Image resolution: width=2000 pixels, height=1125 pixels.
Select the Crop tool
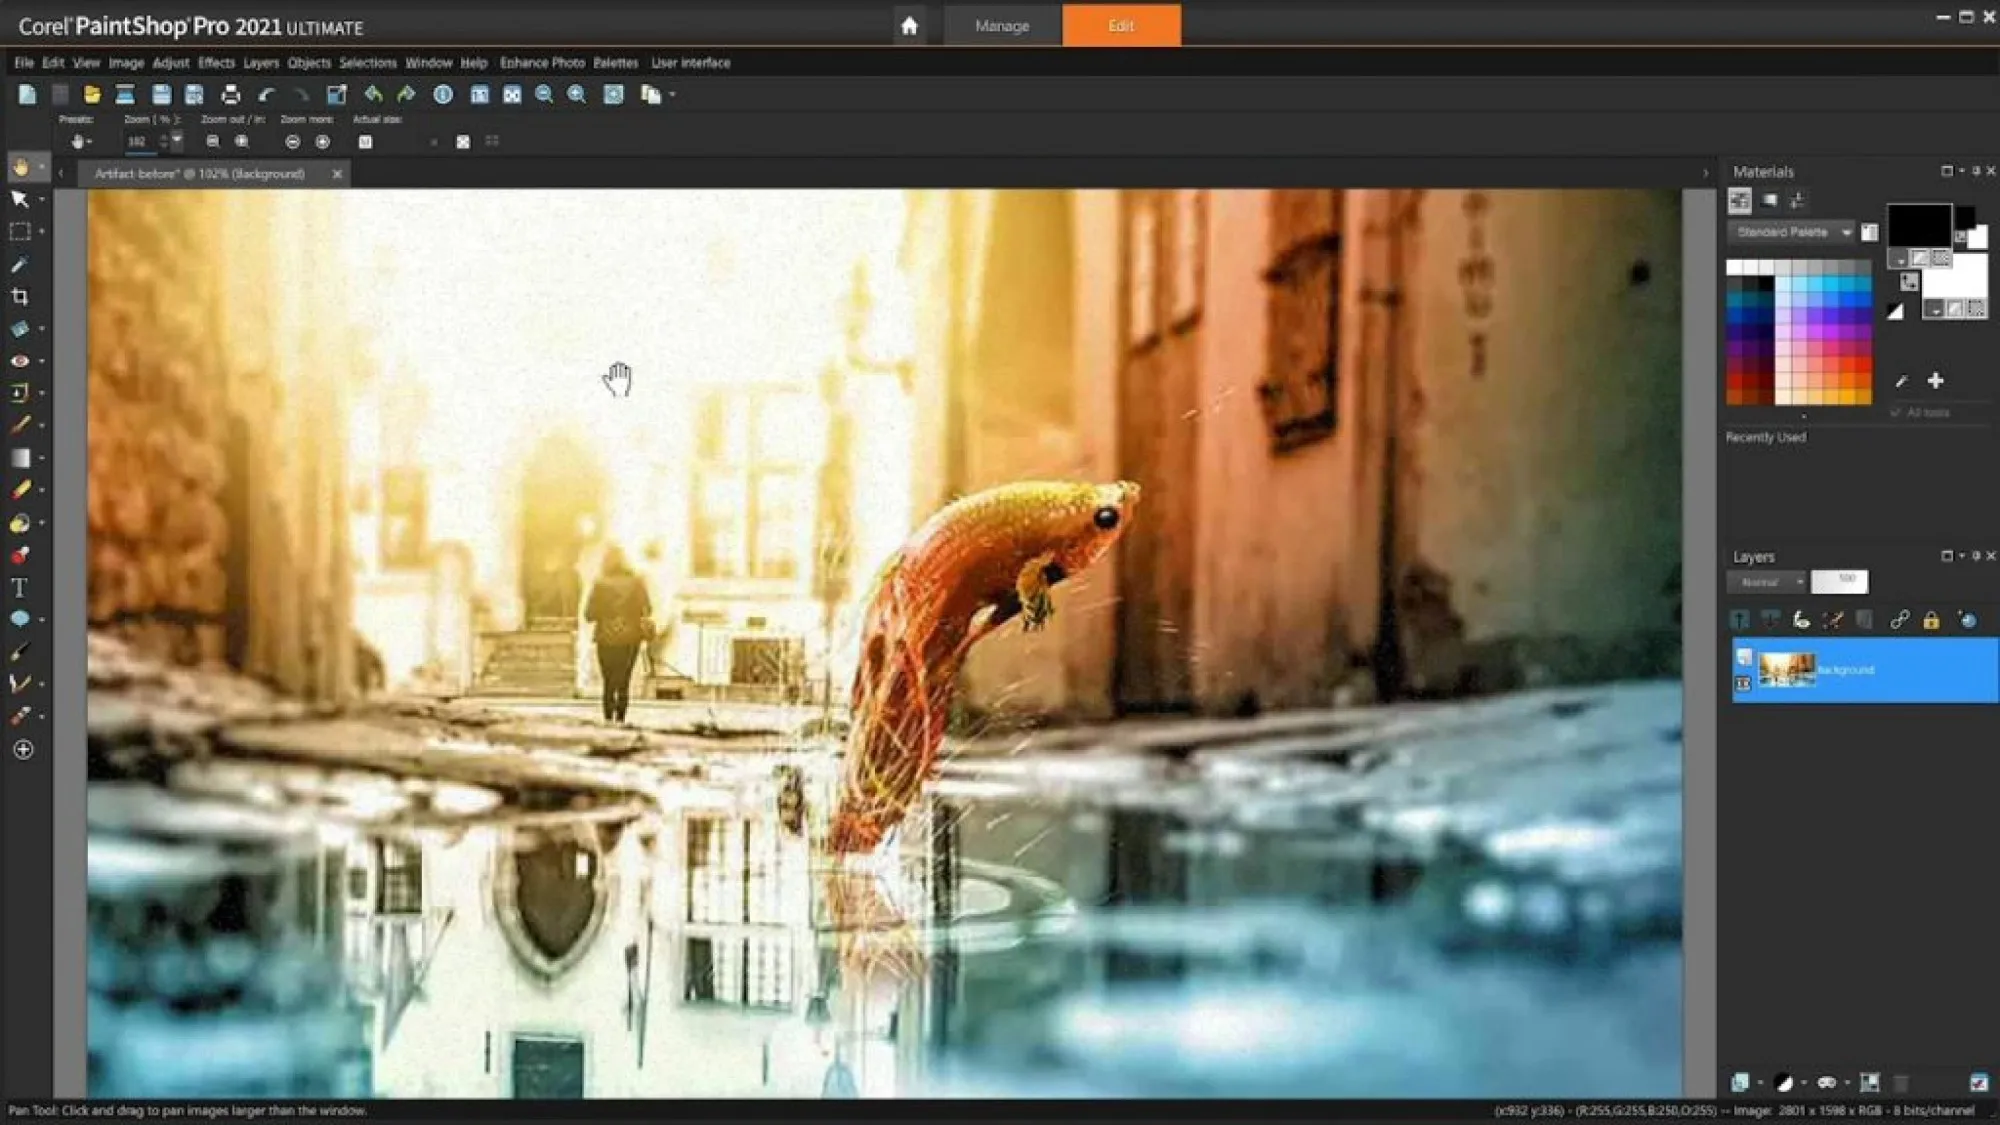tap(20, 296)
